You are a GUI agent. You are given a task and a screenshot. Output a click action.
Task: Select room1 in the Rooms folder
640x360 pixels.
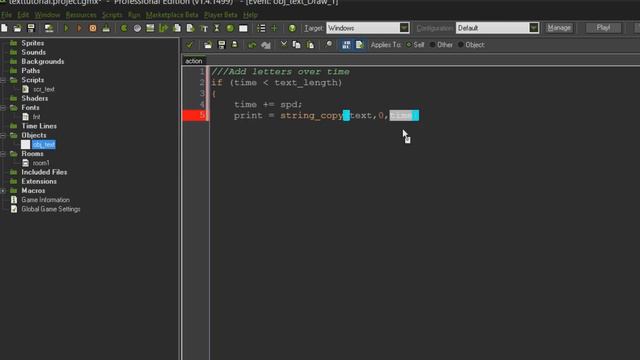pos(41,163)
